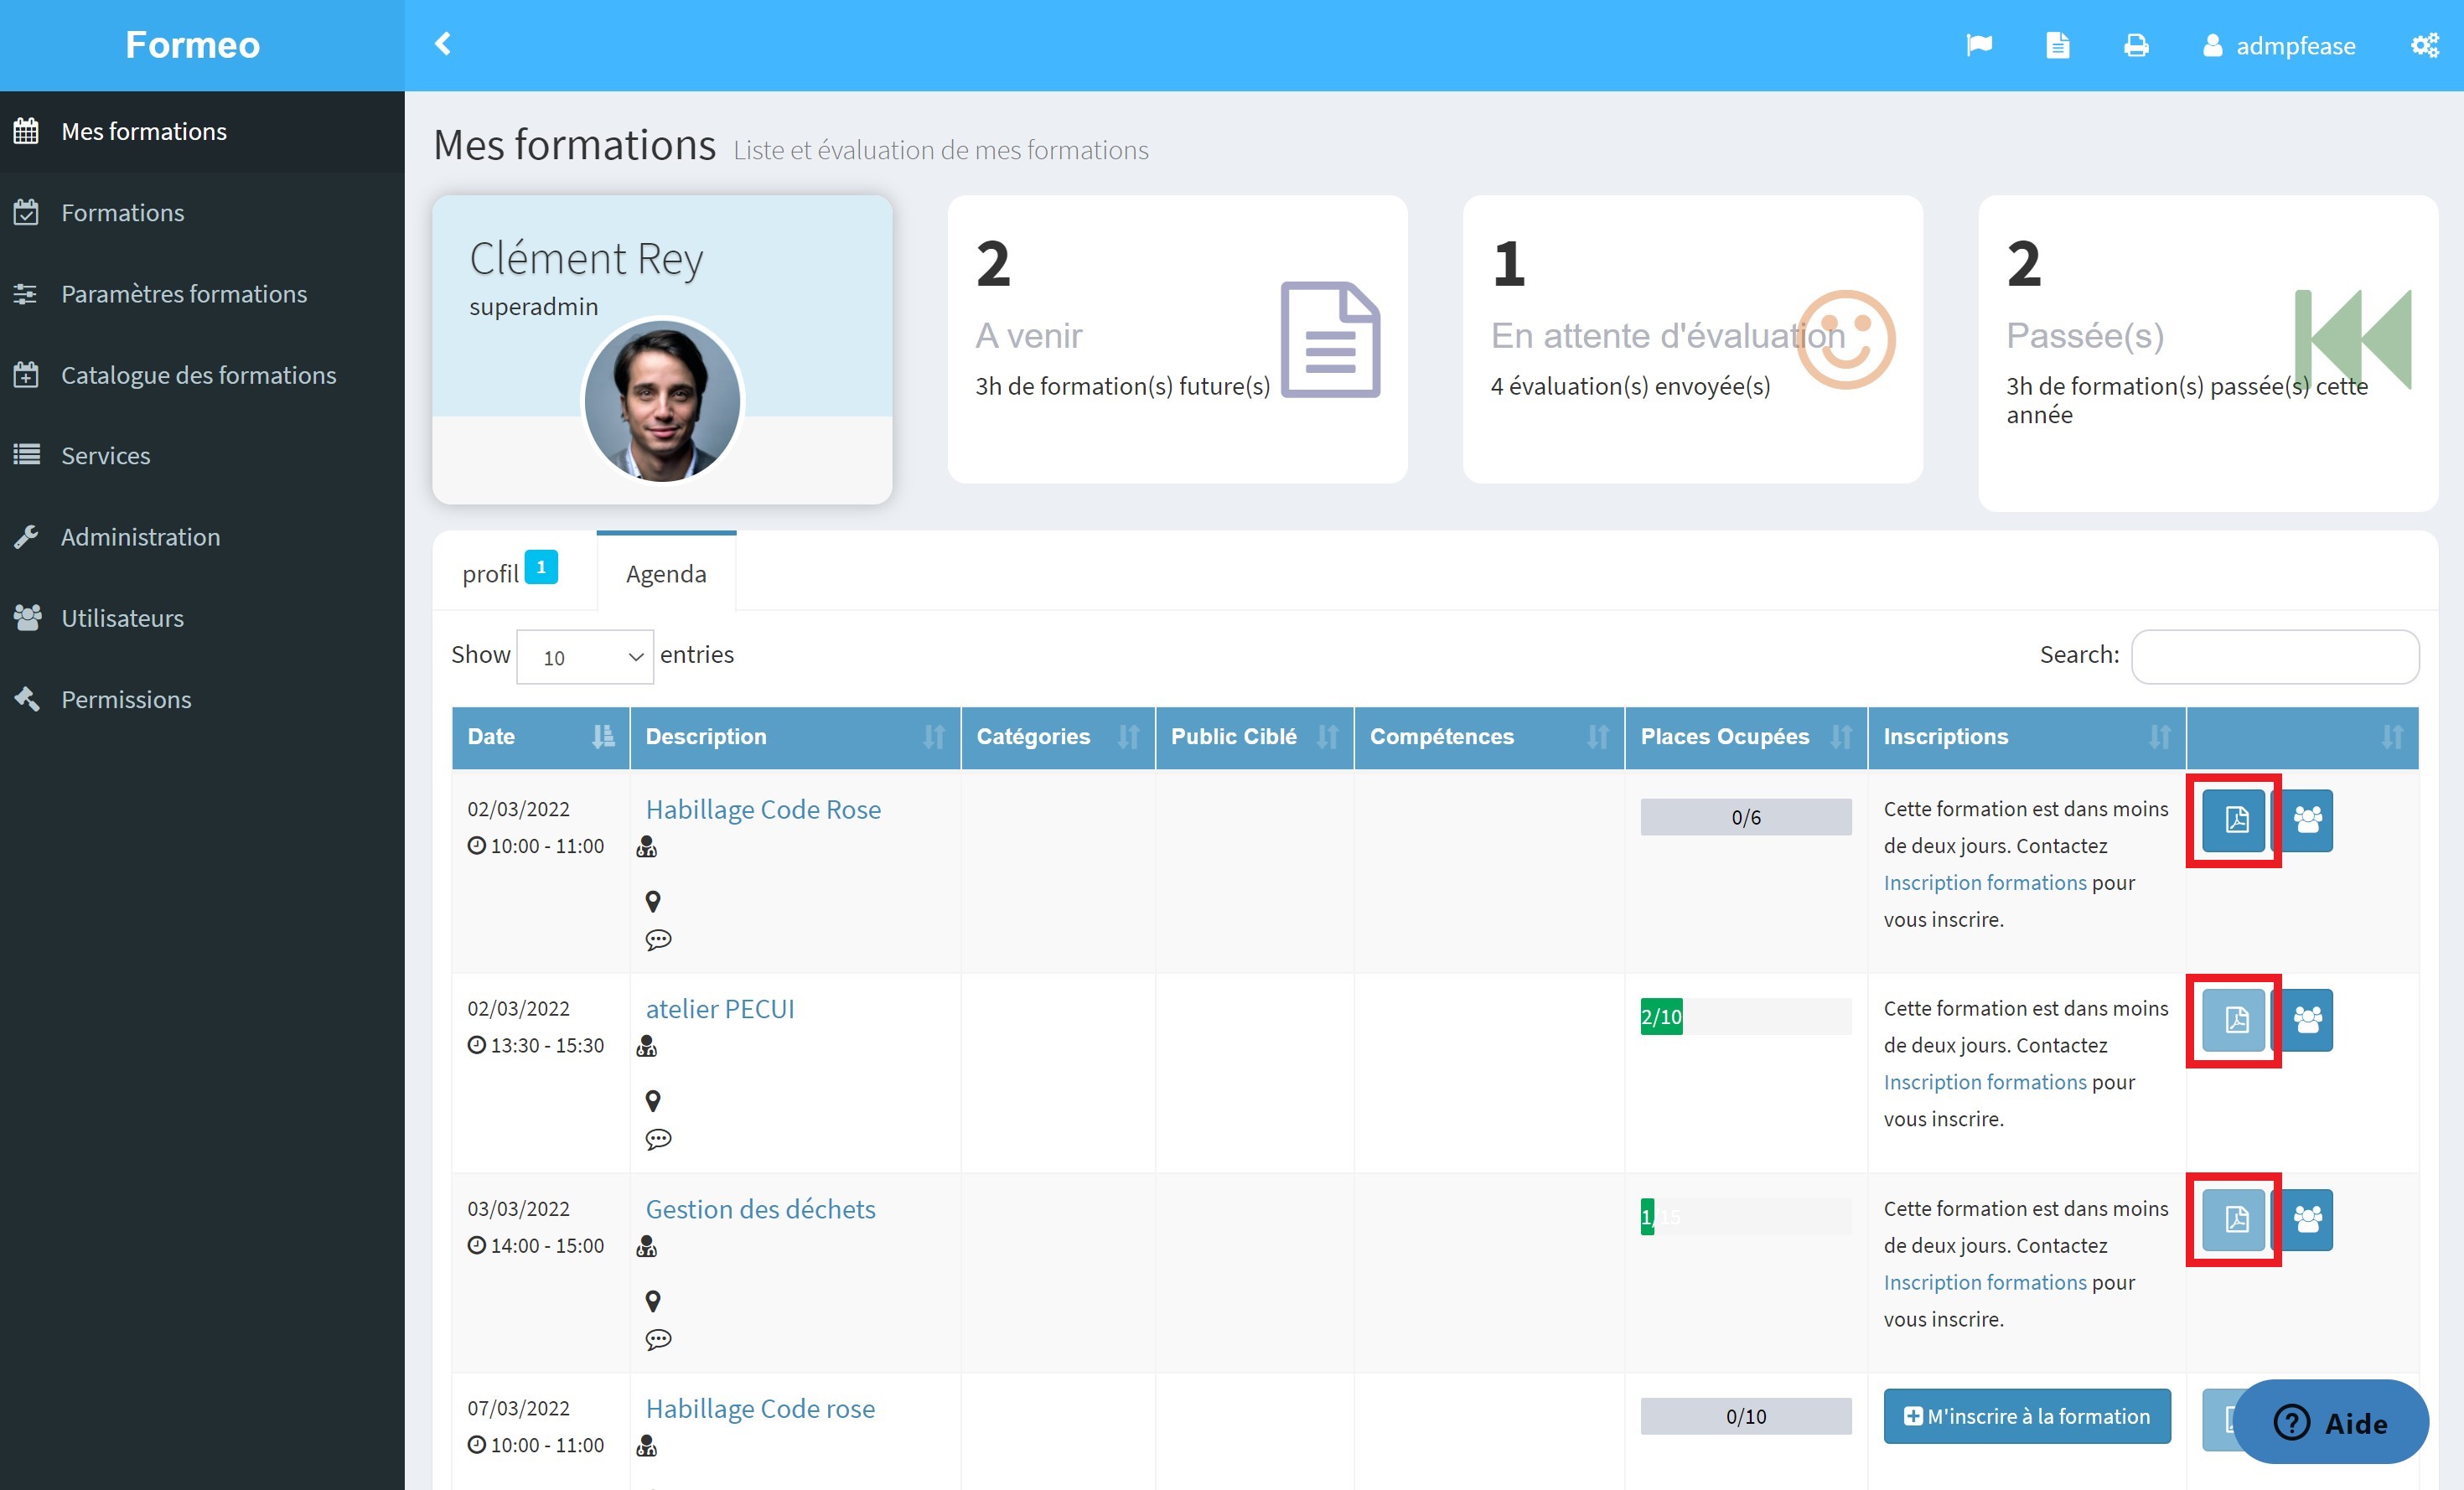The height and width of the screenshot is (1490, 2464).
Task: Open Habillage Code rose 07/03/2022 link
Action: tap(760, 1408)
